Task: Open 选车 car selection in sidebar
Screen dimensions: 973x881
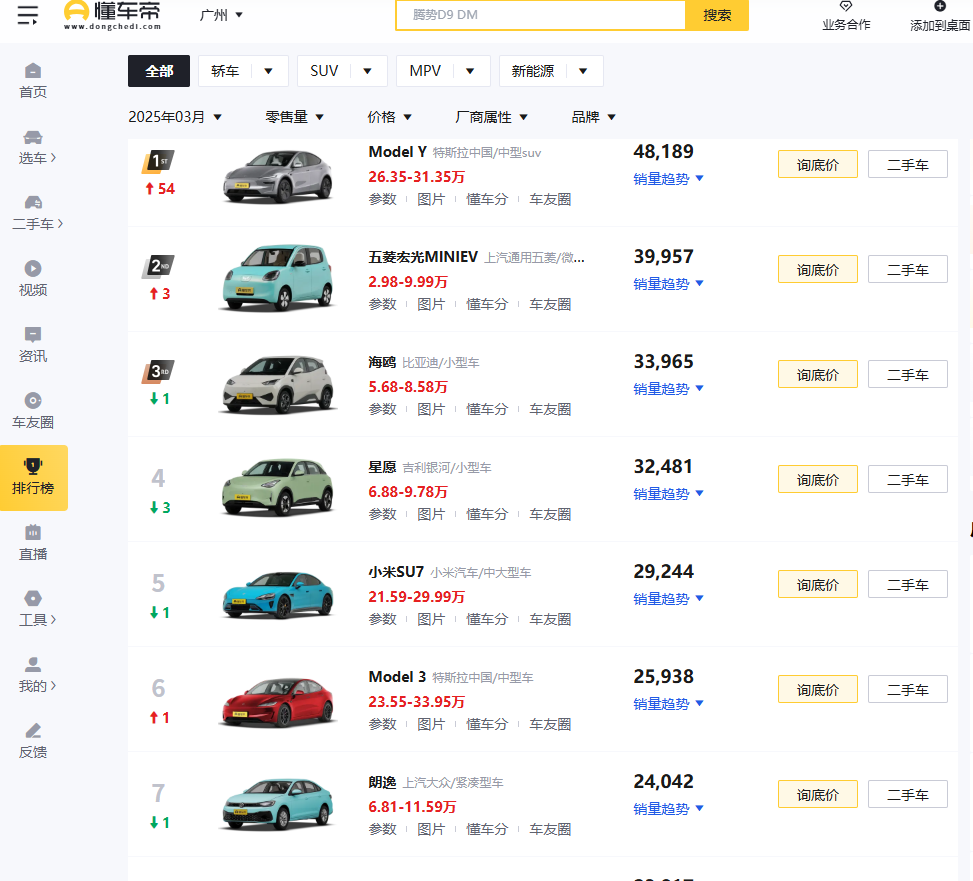Action: click(x=37, y=148)
